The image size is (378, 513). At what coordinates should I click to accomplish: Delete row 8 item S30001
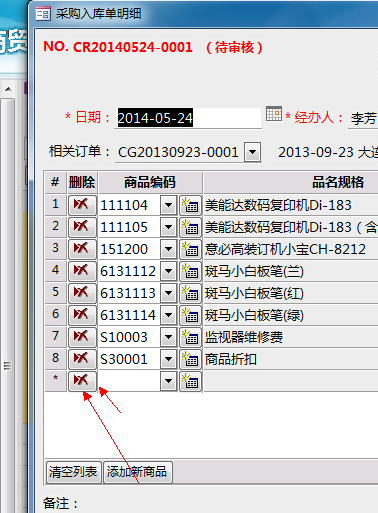(x=82, y=359)
